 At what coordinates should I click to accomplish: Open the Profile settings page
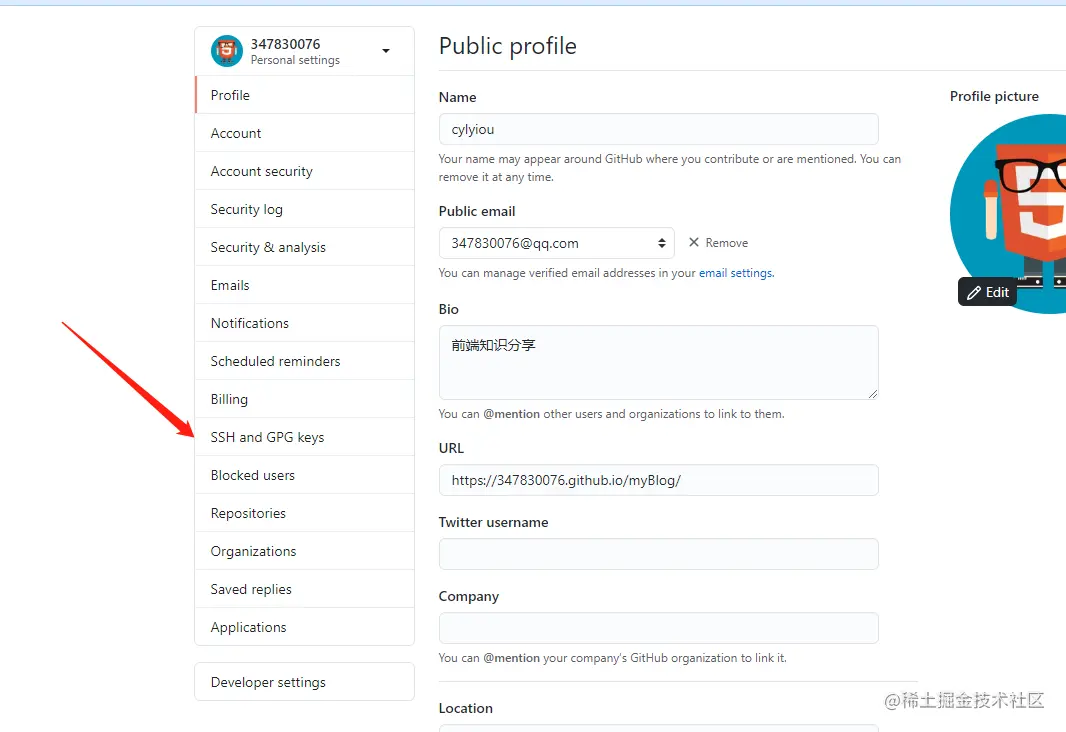pyautogui.click(x=305, y=95)
